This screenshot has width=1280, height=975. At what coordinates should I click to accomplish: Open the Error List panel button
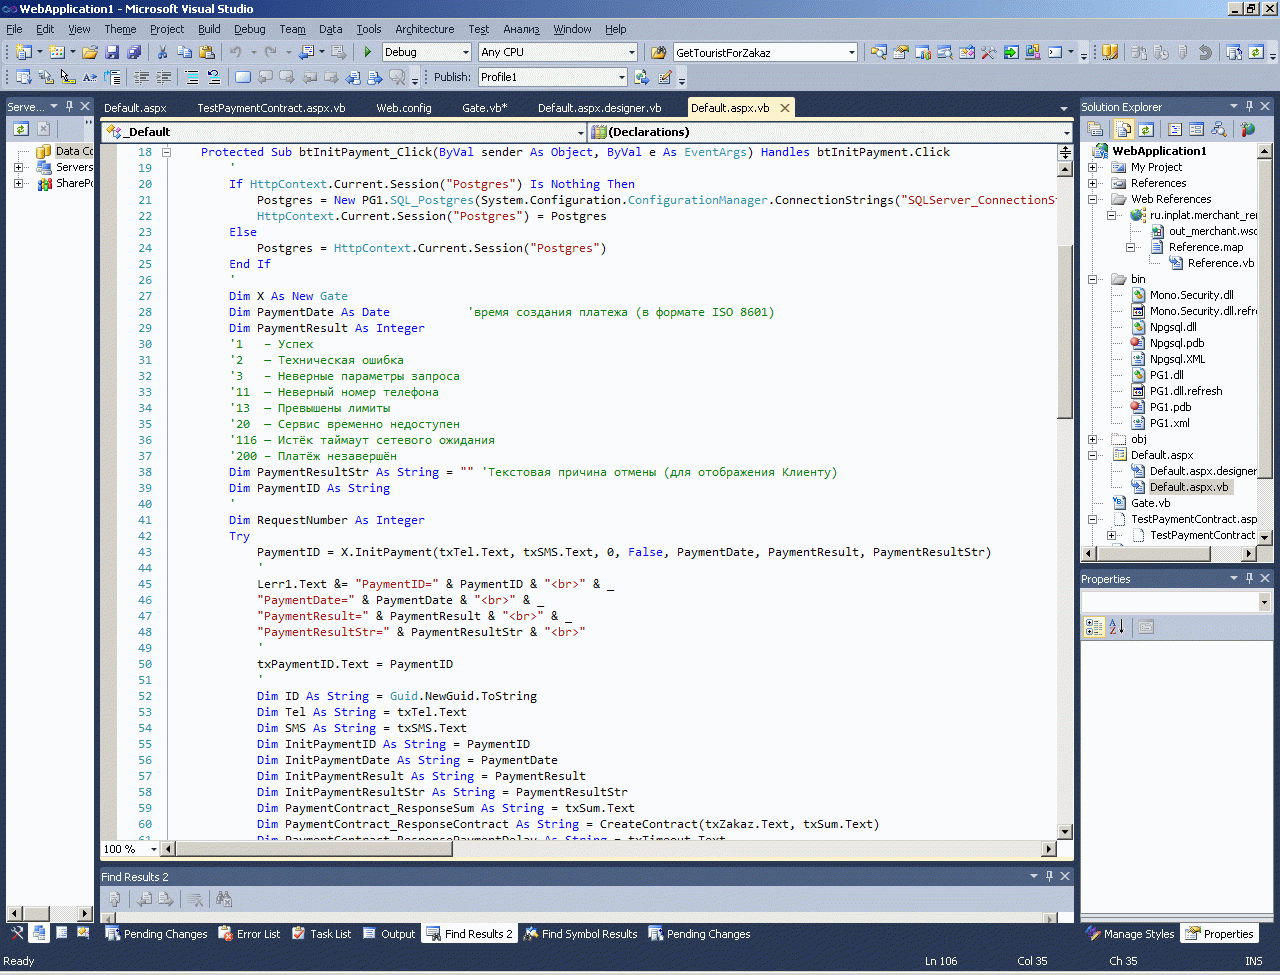click(x=249, y=934)
